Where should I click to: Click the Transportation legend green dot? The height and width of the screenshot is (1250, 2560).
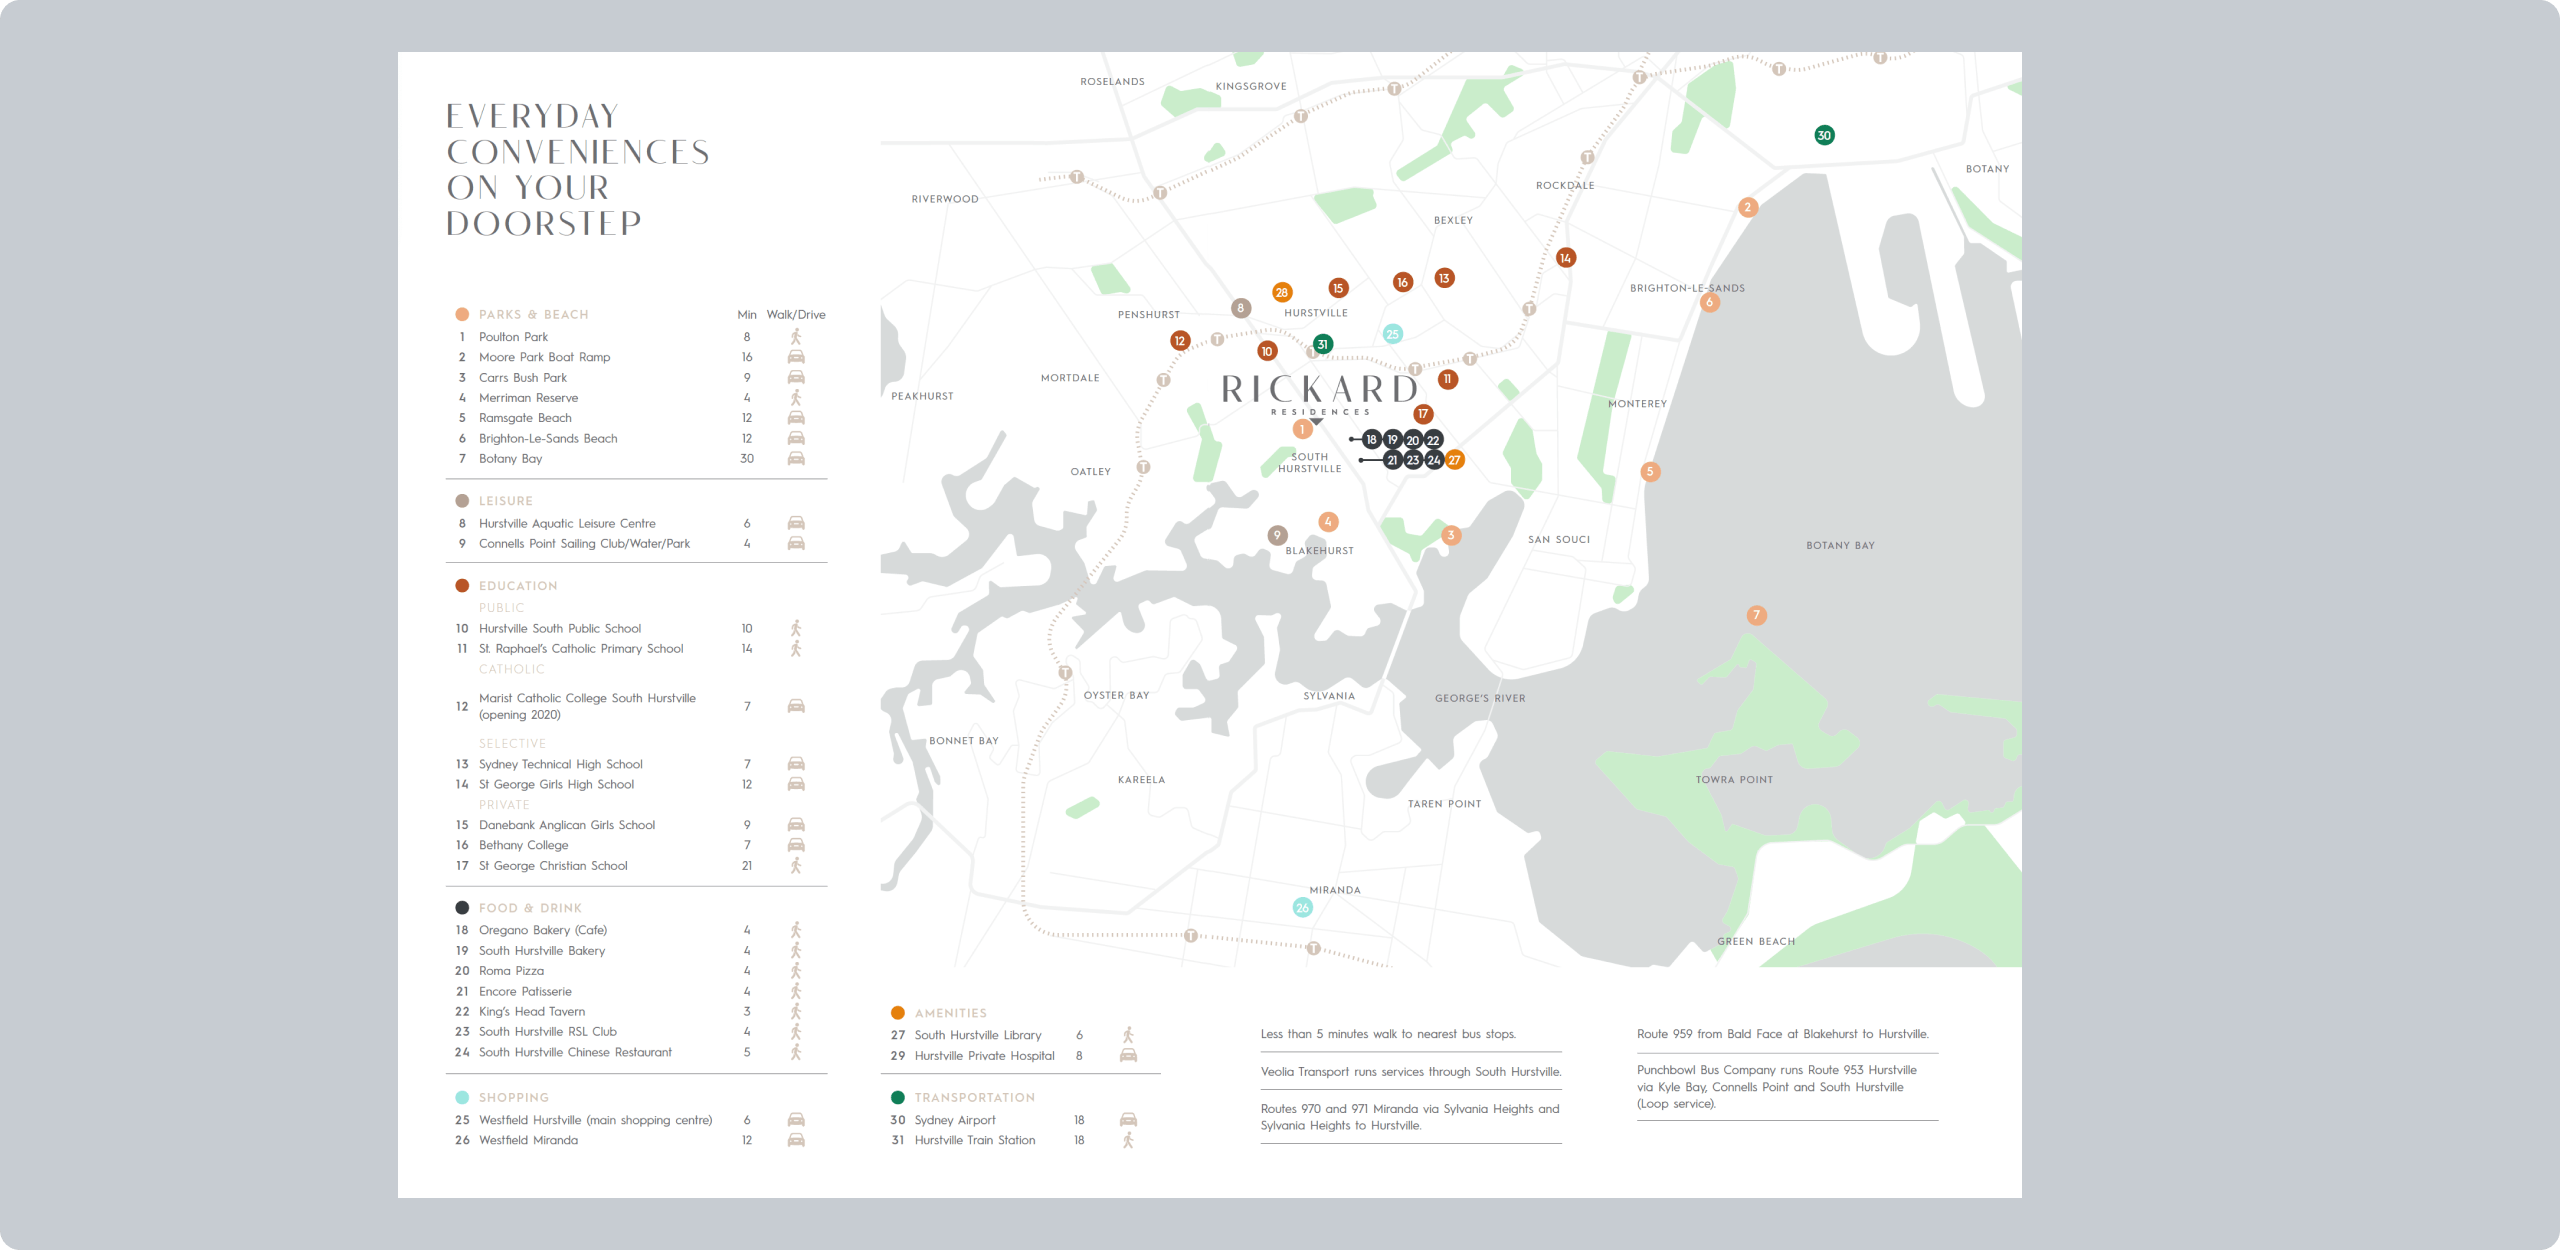[898, 1097]
